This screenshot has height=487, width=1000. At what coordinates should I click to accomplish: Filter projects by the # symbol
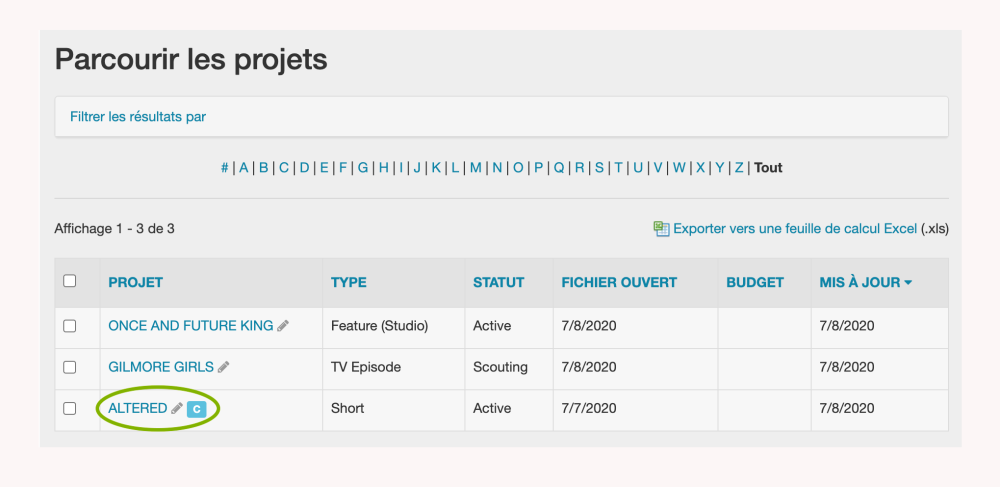click(225, 168)
